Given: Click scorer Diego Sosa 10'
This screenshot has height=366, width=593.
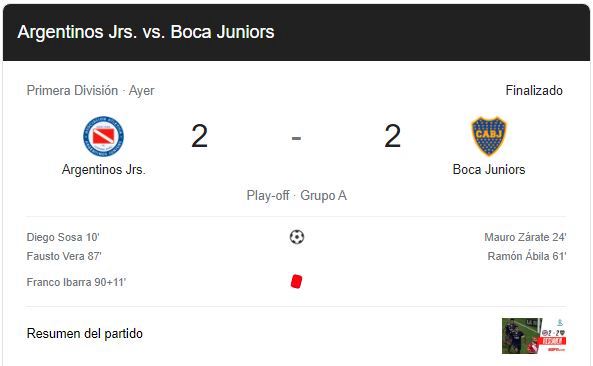Looking at the screenshot, I should 63,237.
